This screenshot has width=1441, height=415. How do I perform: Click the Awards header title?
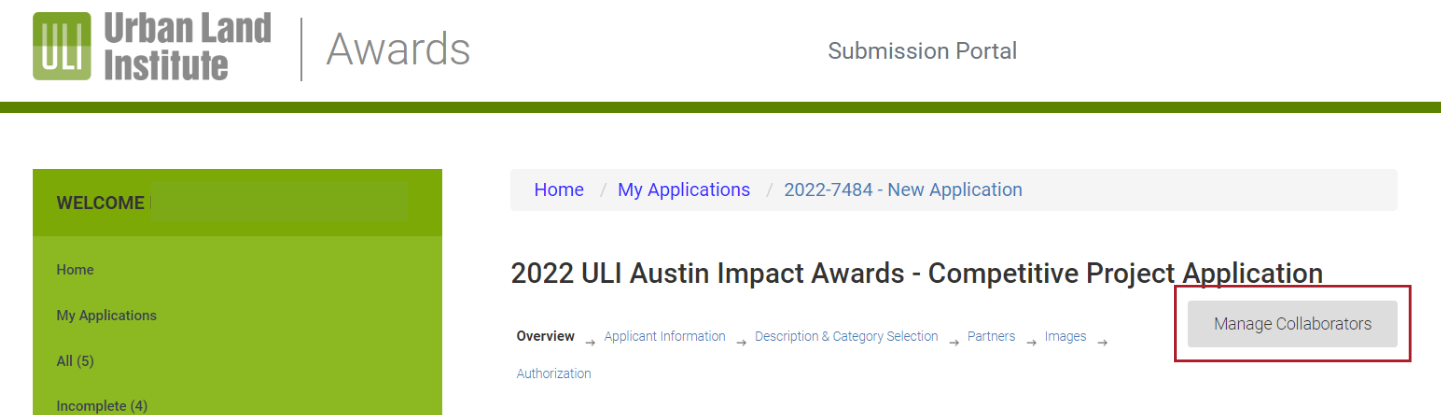398,48
